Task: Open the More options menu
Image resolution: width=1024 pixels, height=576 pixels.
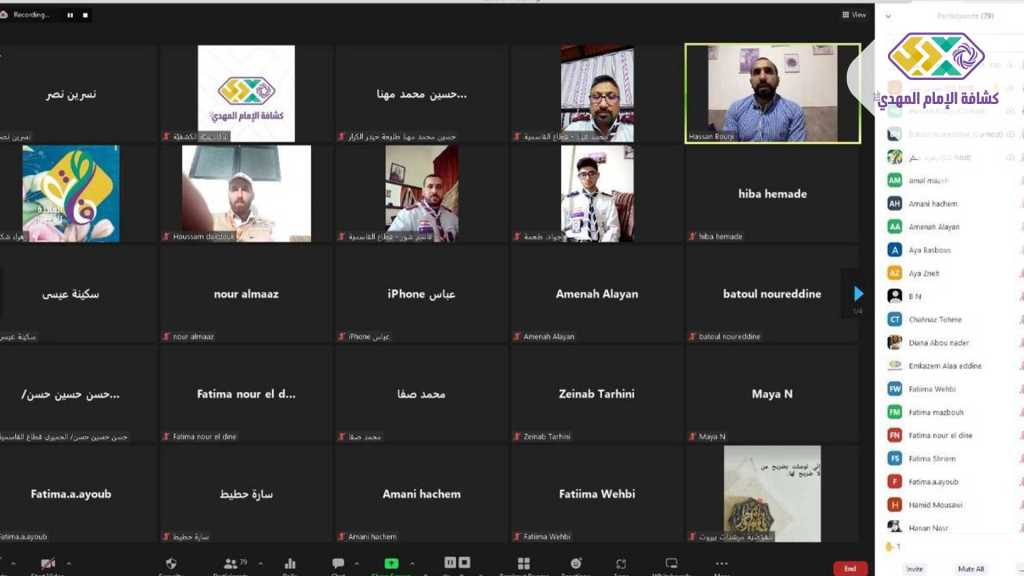Action: pos(722,566)
